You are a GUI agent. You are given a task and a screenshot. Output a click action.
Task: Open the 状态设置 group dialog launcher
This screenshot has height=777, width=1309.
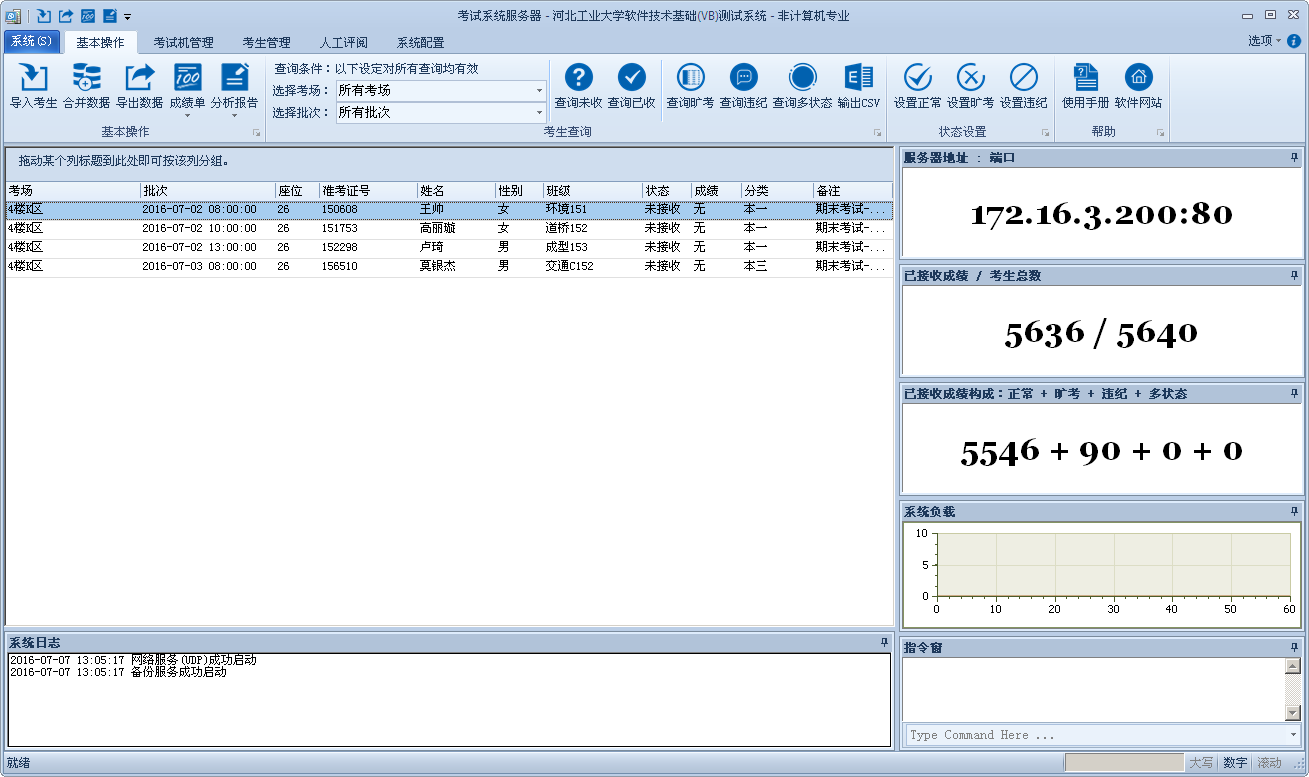(x=1046, y=133)
